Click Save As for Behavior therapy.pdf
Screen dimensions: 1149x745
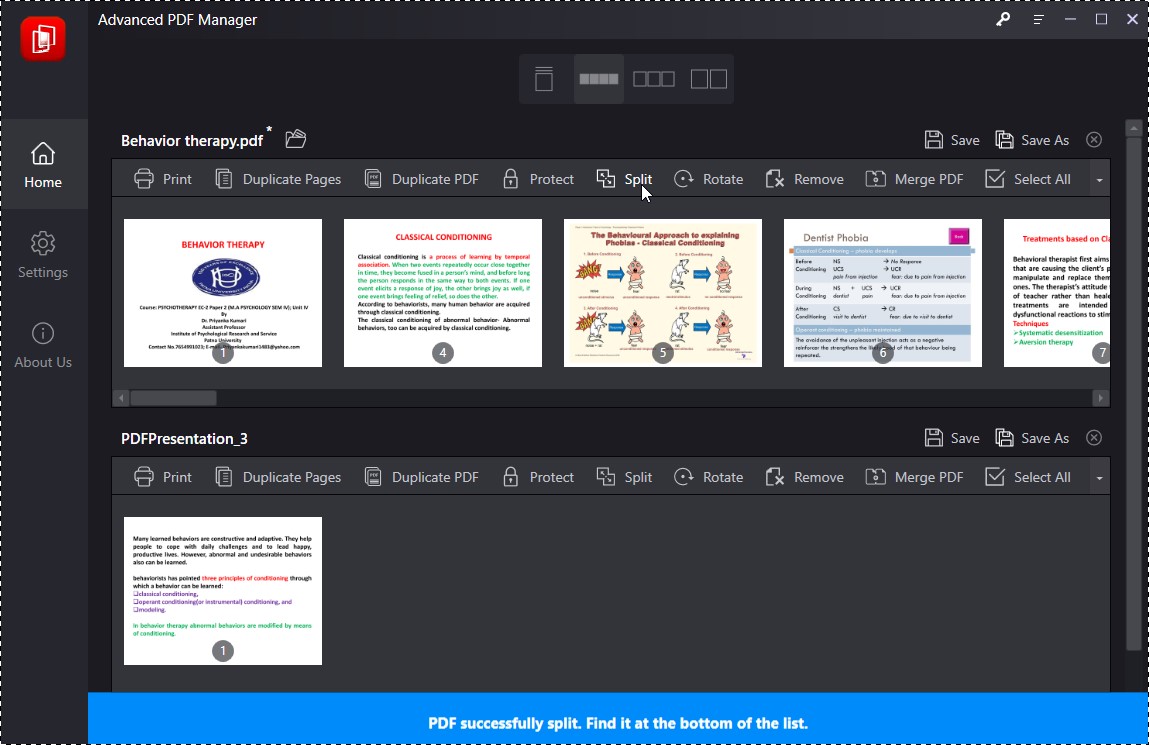click(x=1032, y=139)
